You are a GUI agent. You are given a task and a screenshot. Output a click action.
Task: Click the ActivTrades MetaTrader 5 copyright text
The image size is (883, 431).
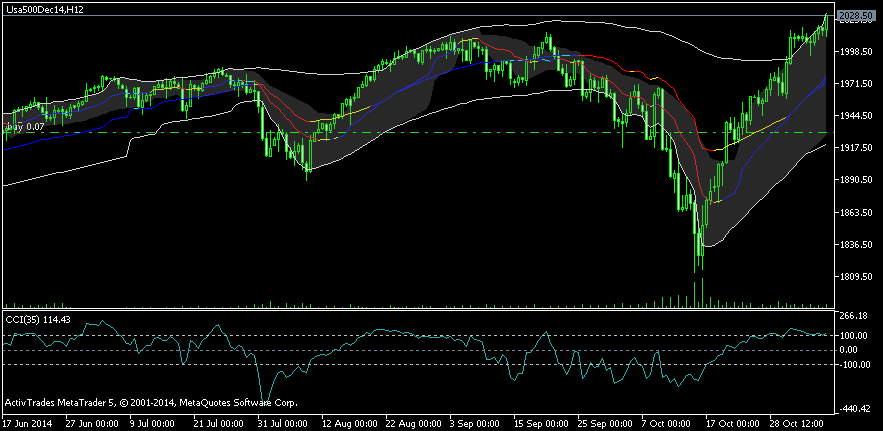151,403
